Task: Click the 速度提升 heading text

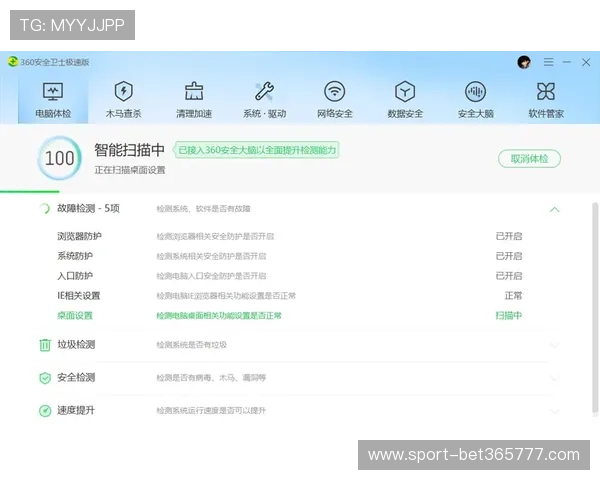Action: click(x=76, y=410)
